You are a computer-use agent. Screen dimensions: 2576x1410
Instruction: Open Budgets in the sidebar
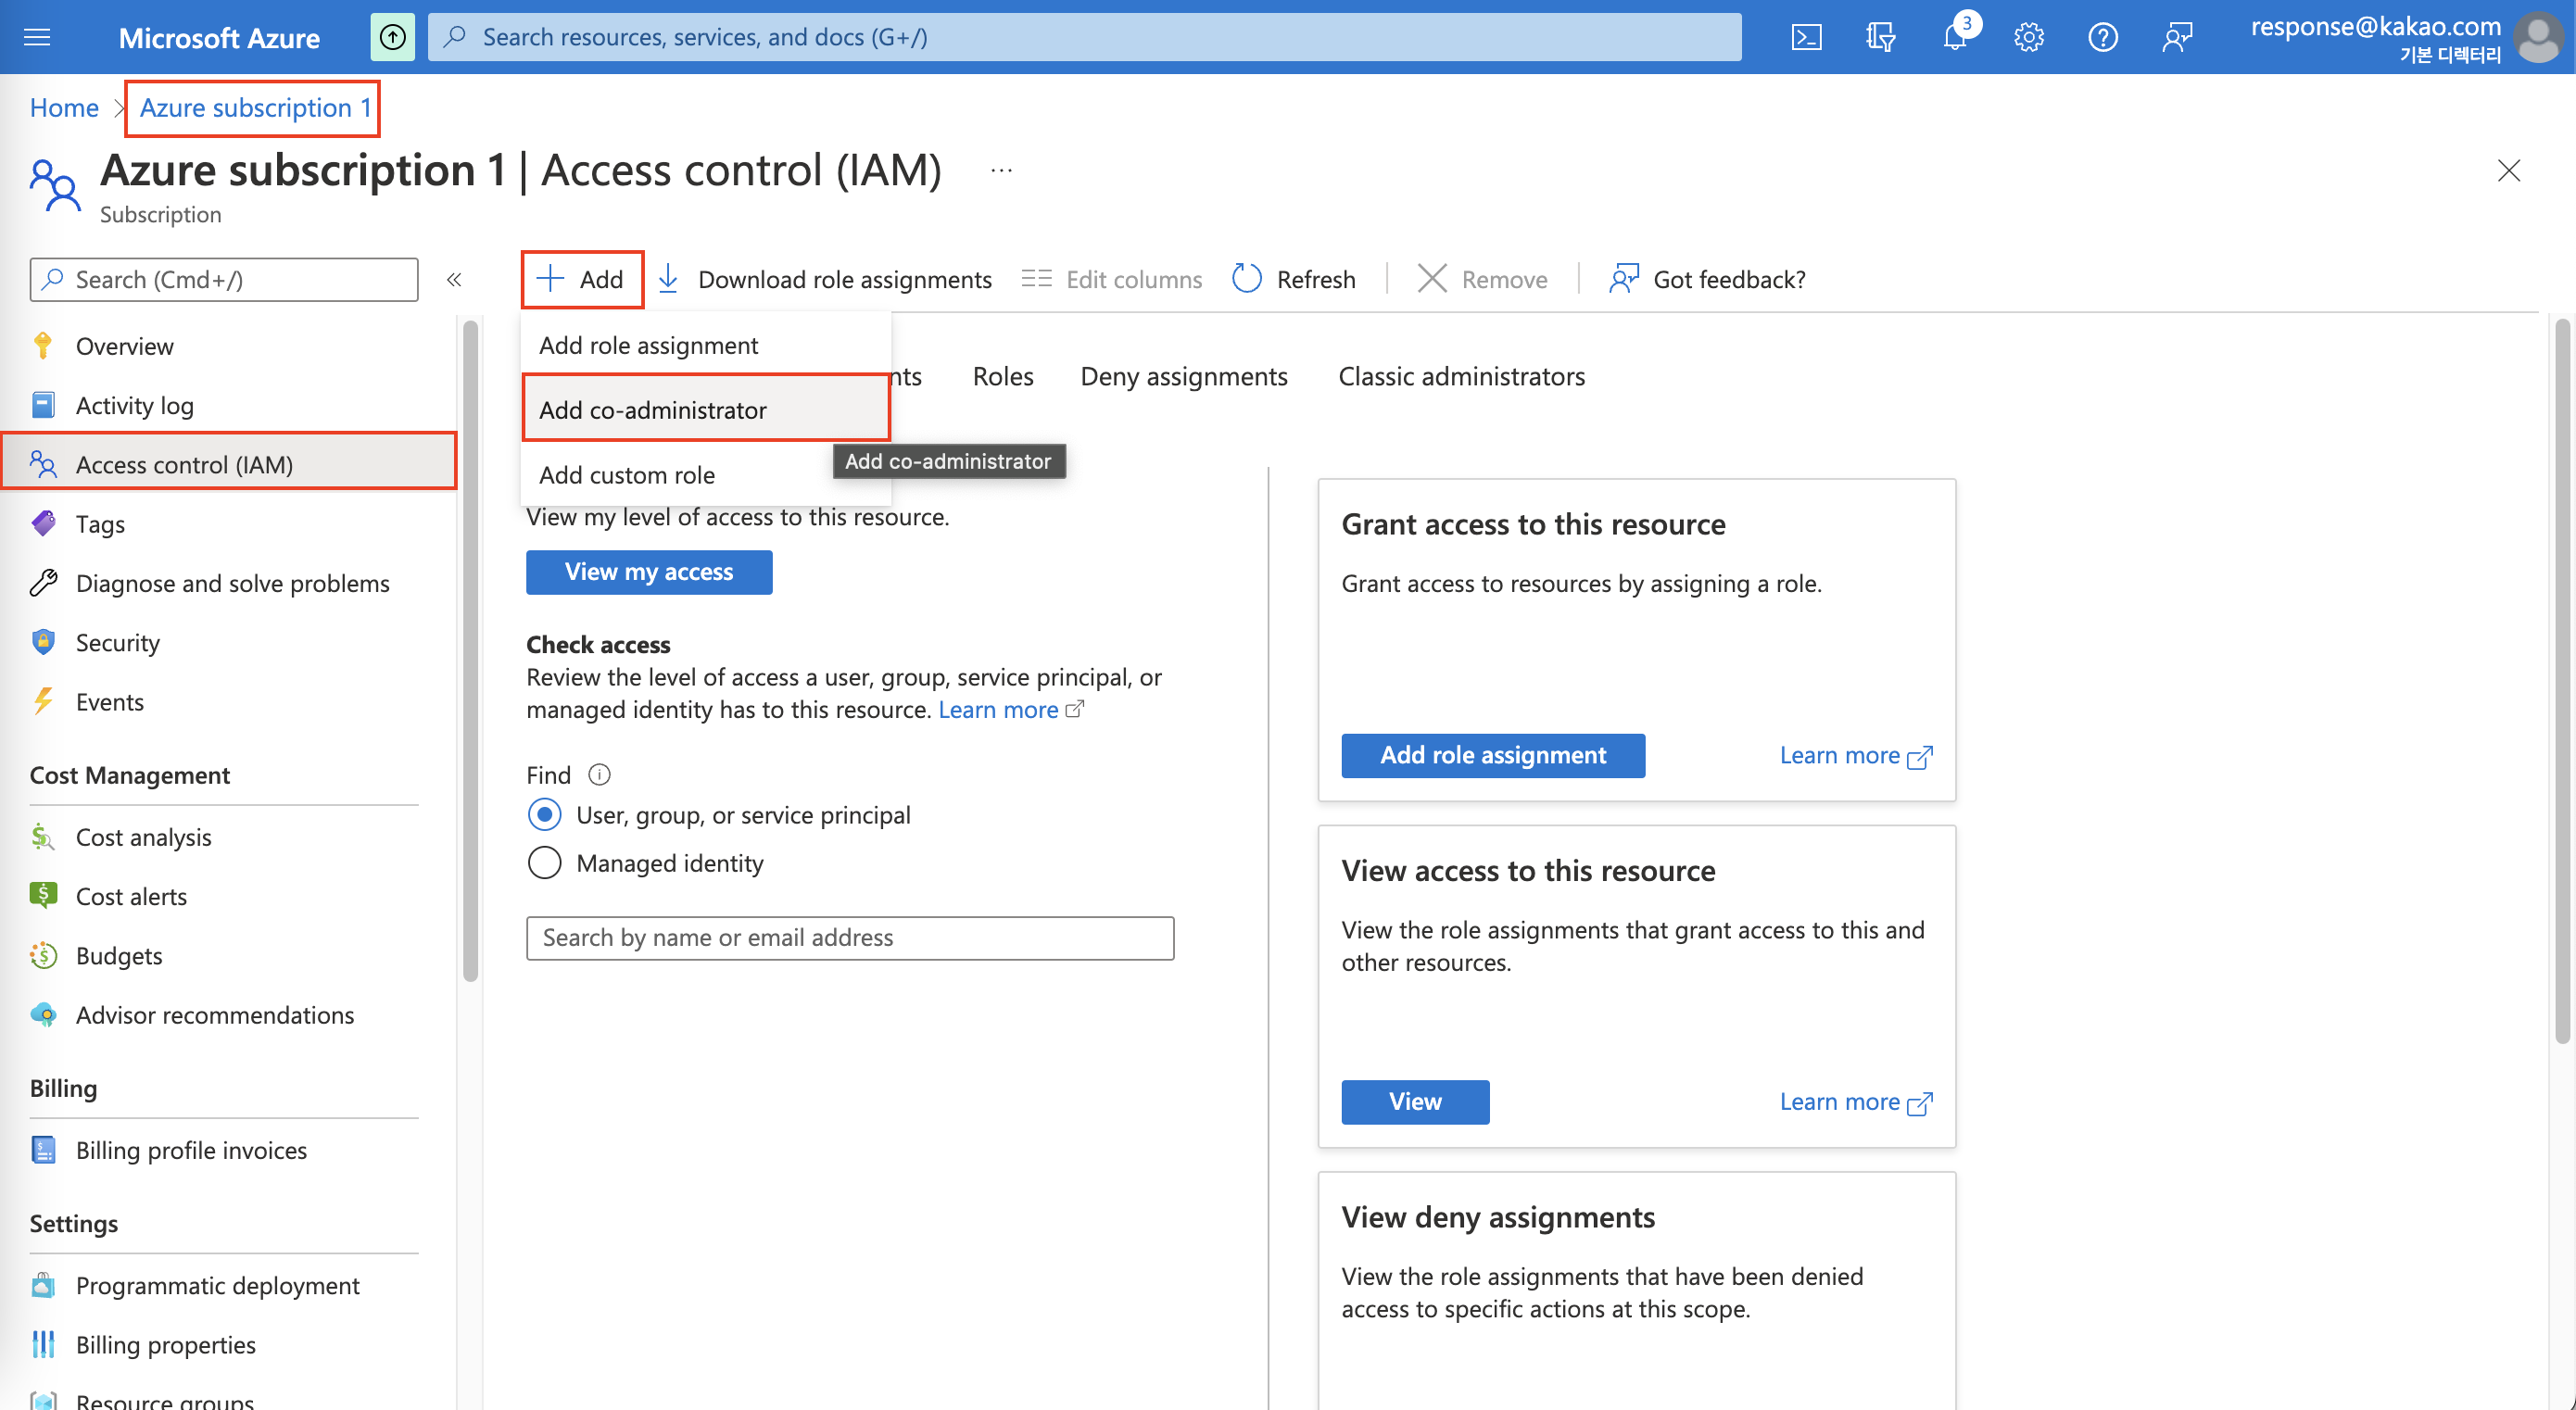pyautogui.click(x=228, y=955)
